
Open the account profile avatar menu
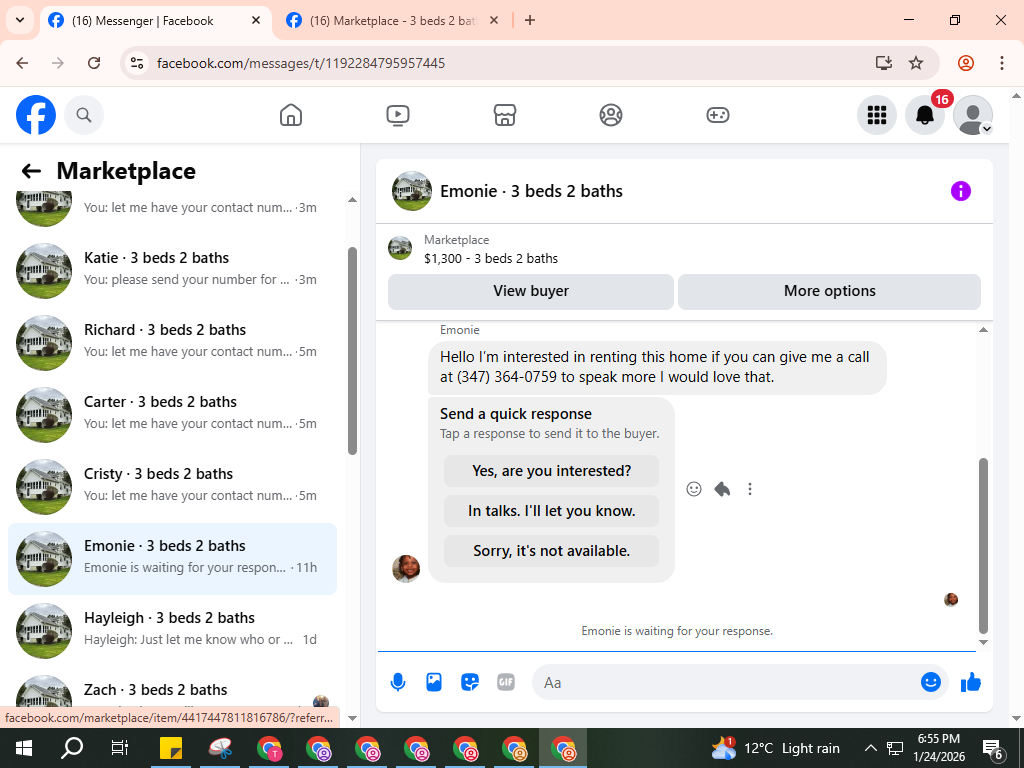972,115
